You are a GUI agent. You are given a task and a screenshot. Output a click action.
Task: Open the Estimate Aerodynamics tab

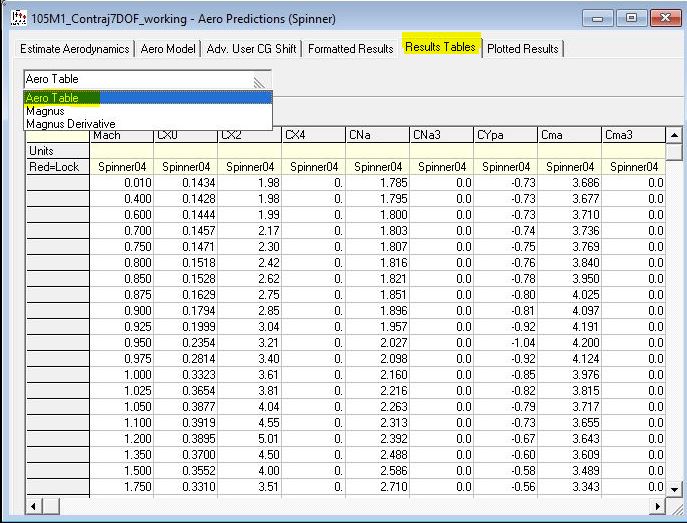pyautogui.click(x=75, y=49)
